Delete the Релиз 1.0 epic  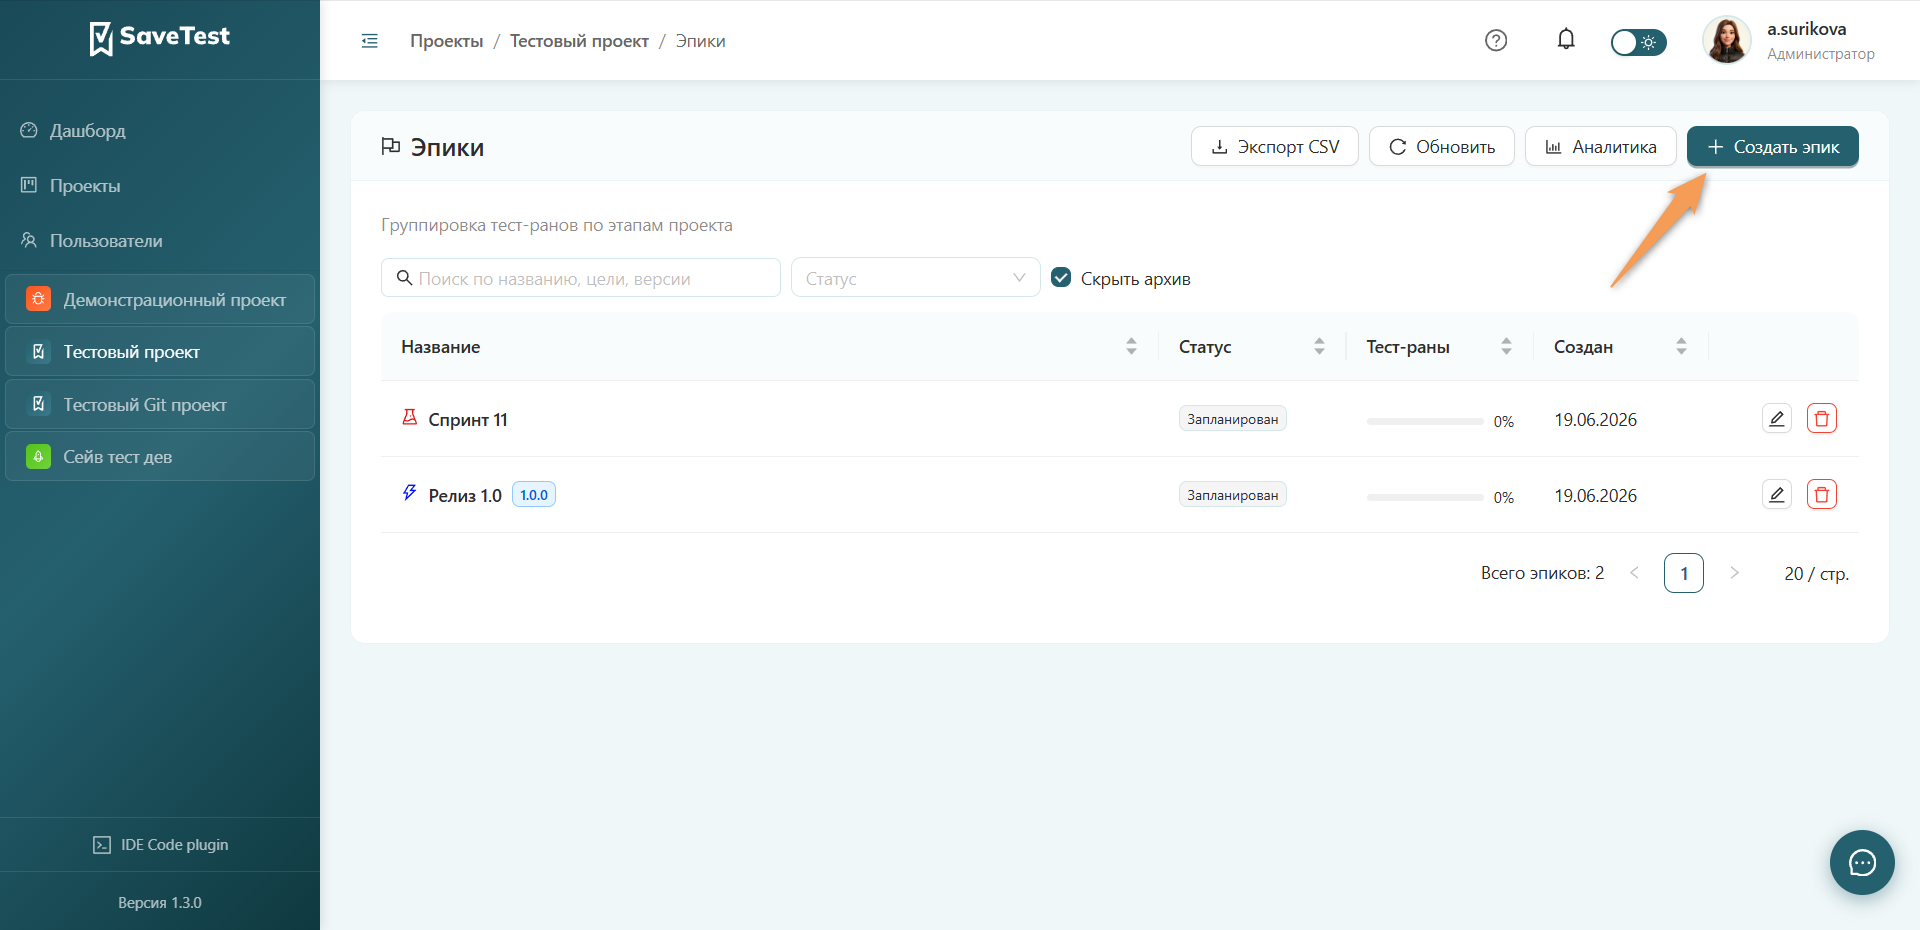(1822, 495)
